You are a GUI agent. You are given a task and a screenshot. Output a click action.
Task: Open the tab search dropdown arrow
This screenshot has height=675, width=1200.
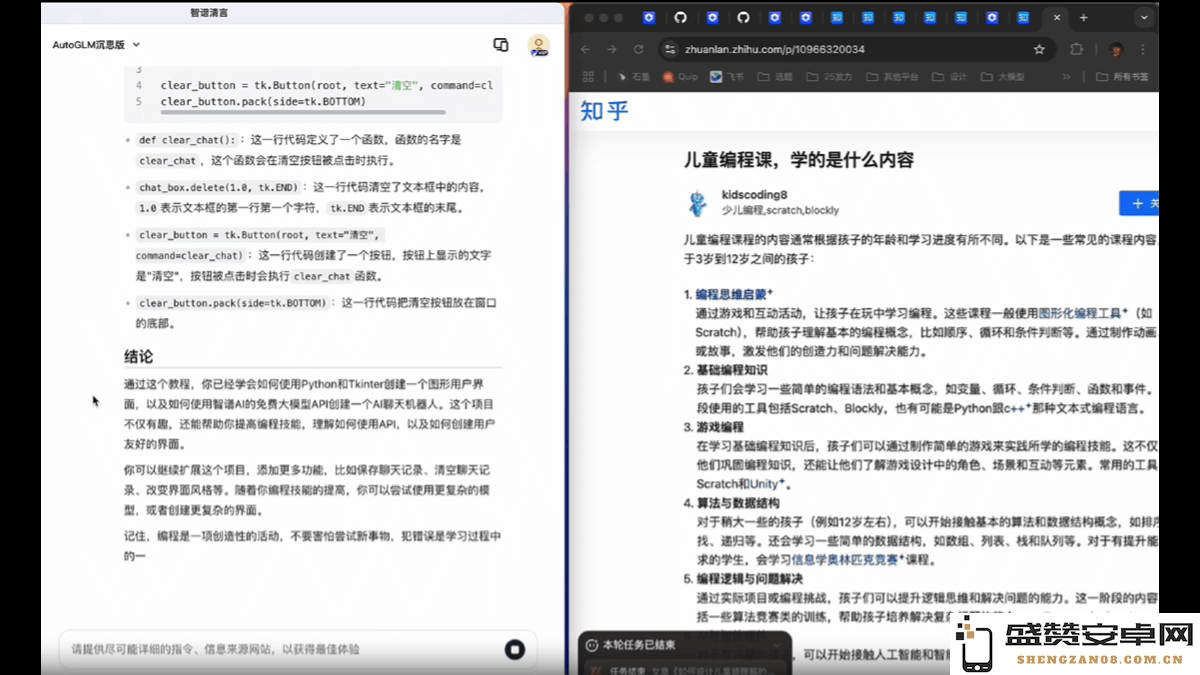pyautogui.click(x=1143, y=18)
